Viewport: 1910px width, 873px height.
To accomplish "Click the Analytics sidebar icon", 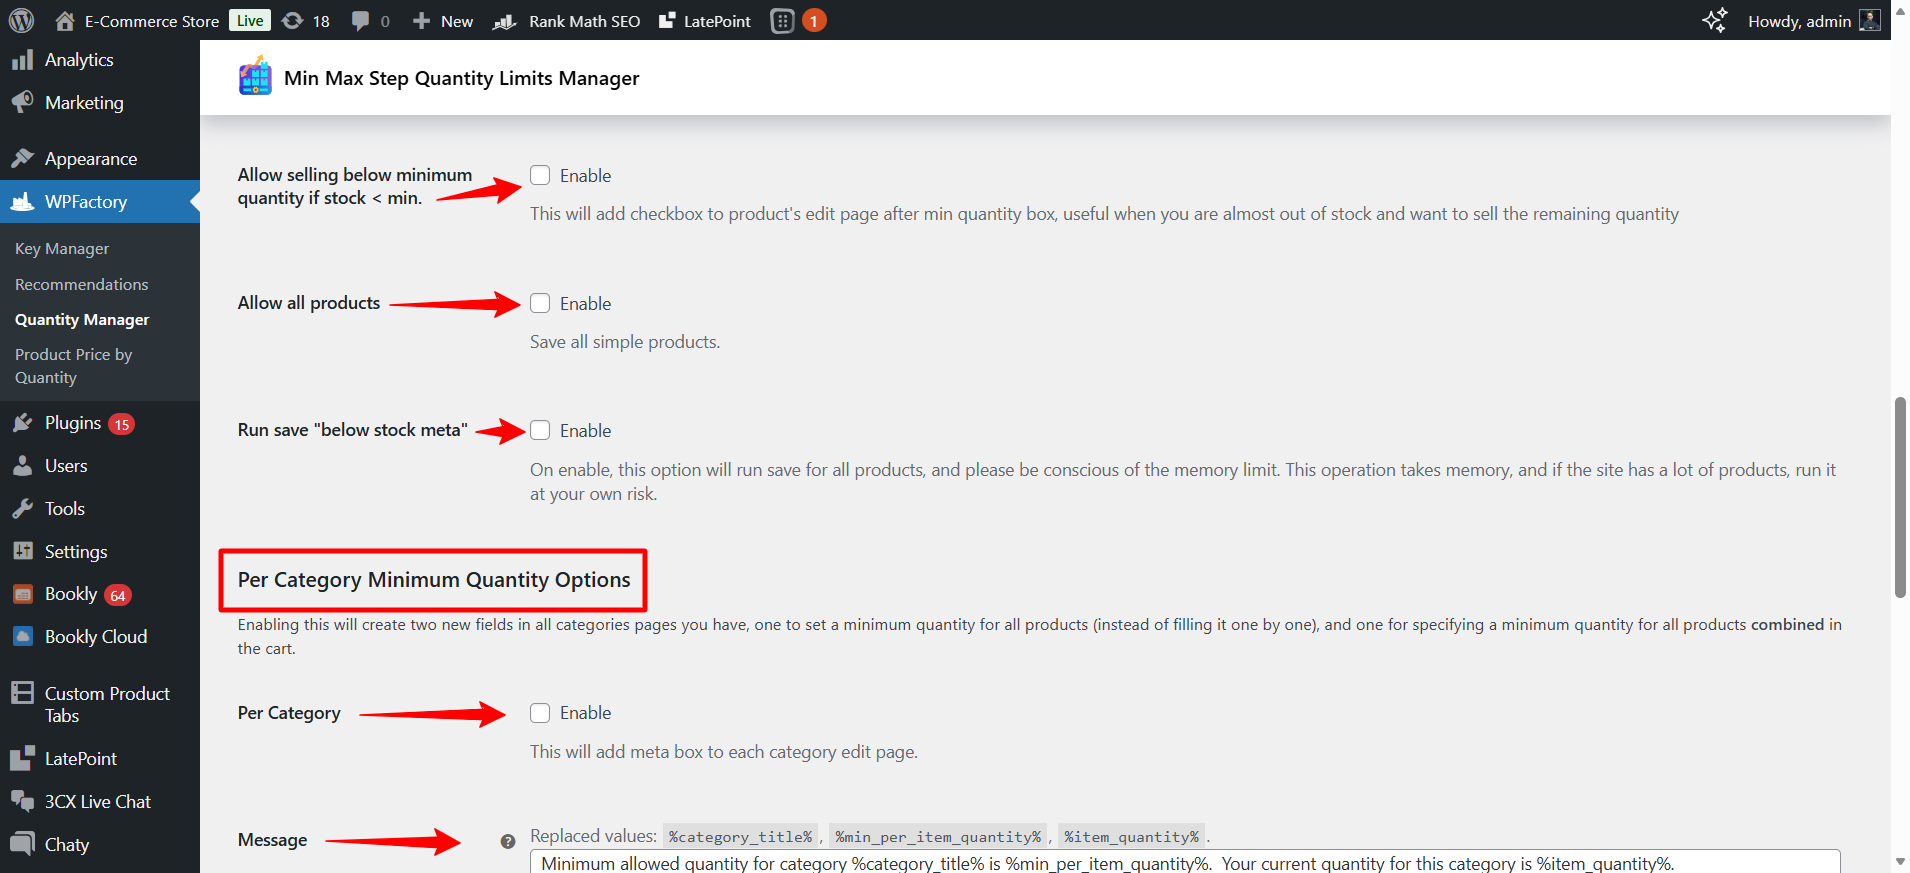I will [22, 60].
